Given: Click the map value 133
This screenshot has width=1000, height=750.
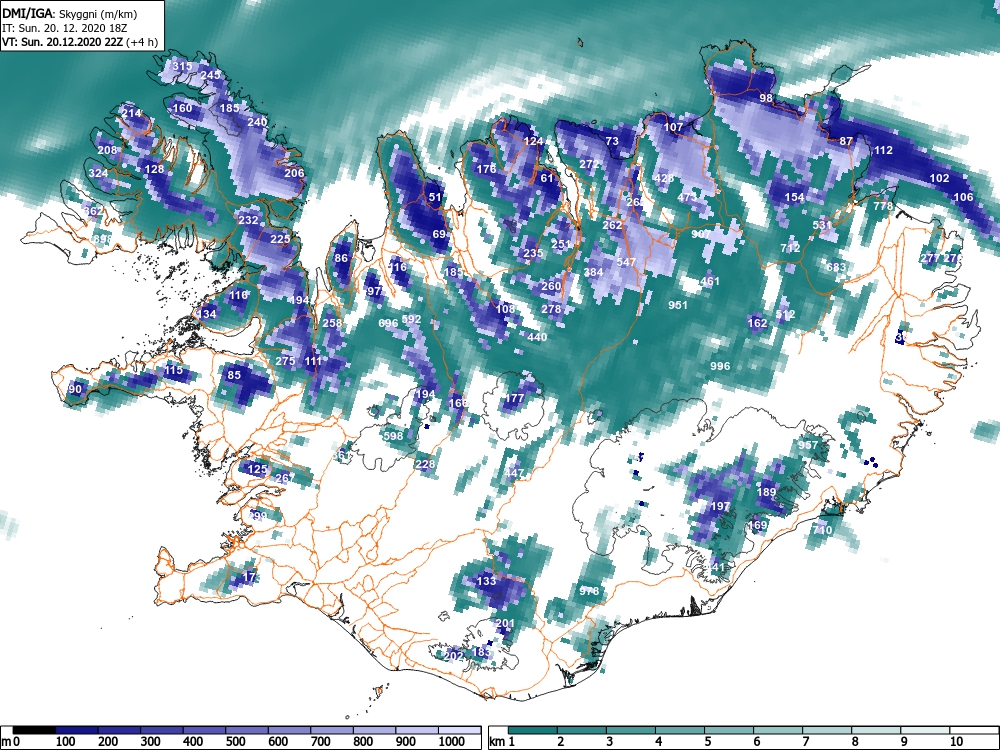Looking at the screenshot, I should click(486, 580).
